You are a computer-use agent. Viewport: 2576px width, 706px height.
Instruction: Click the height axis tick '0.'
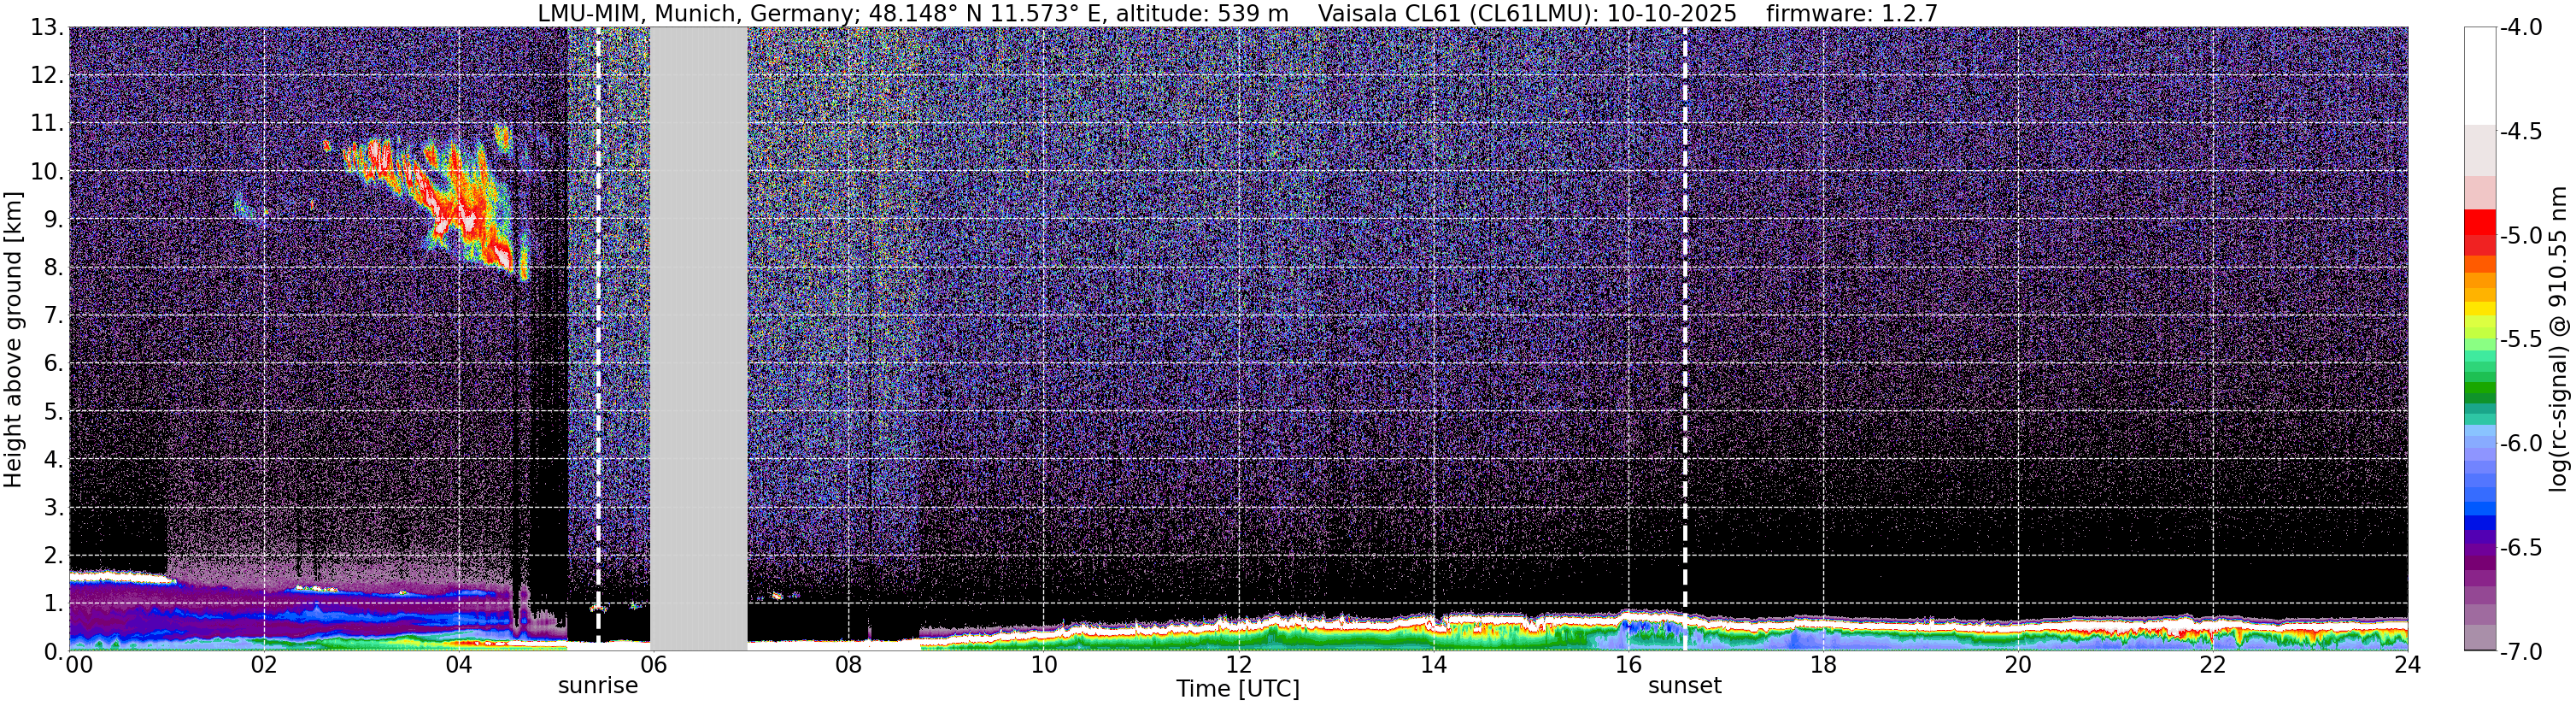tap(54, 651)
